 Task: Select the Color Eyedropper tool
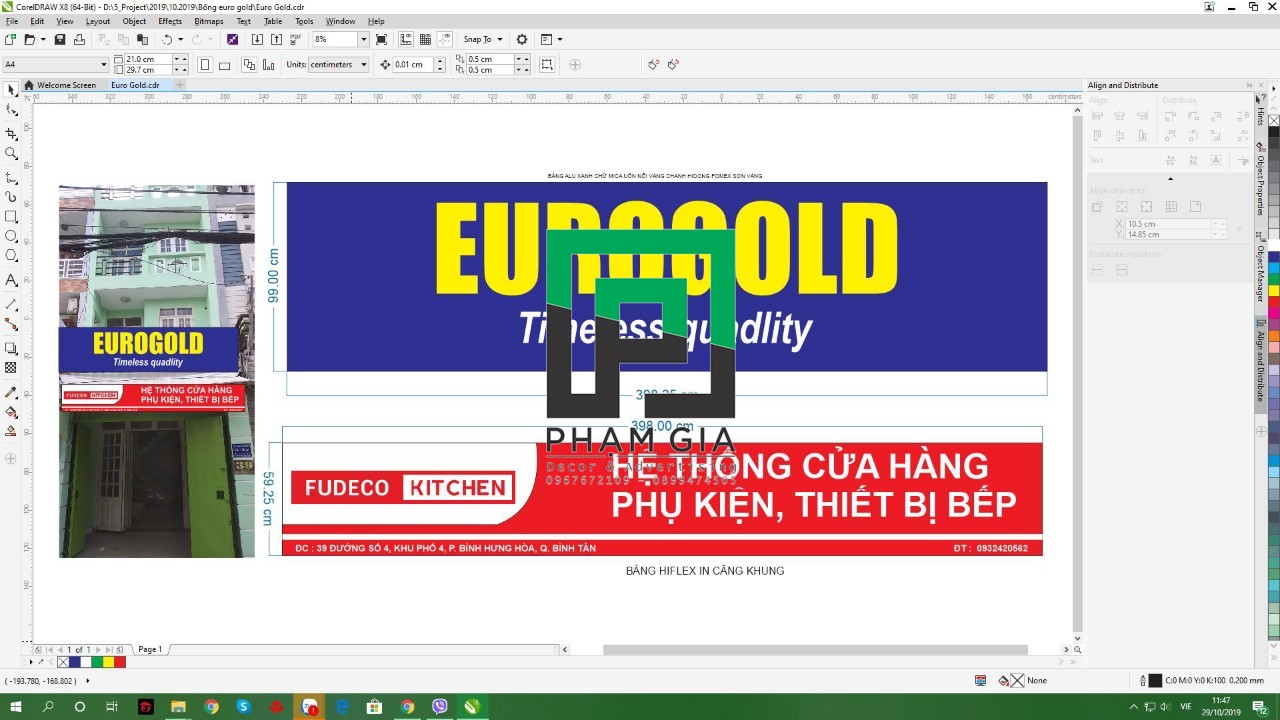pyautogui.click(x=11, y=392)
